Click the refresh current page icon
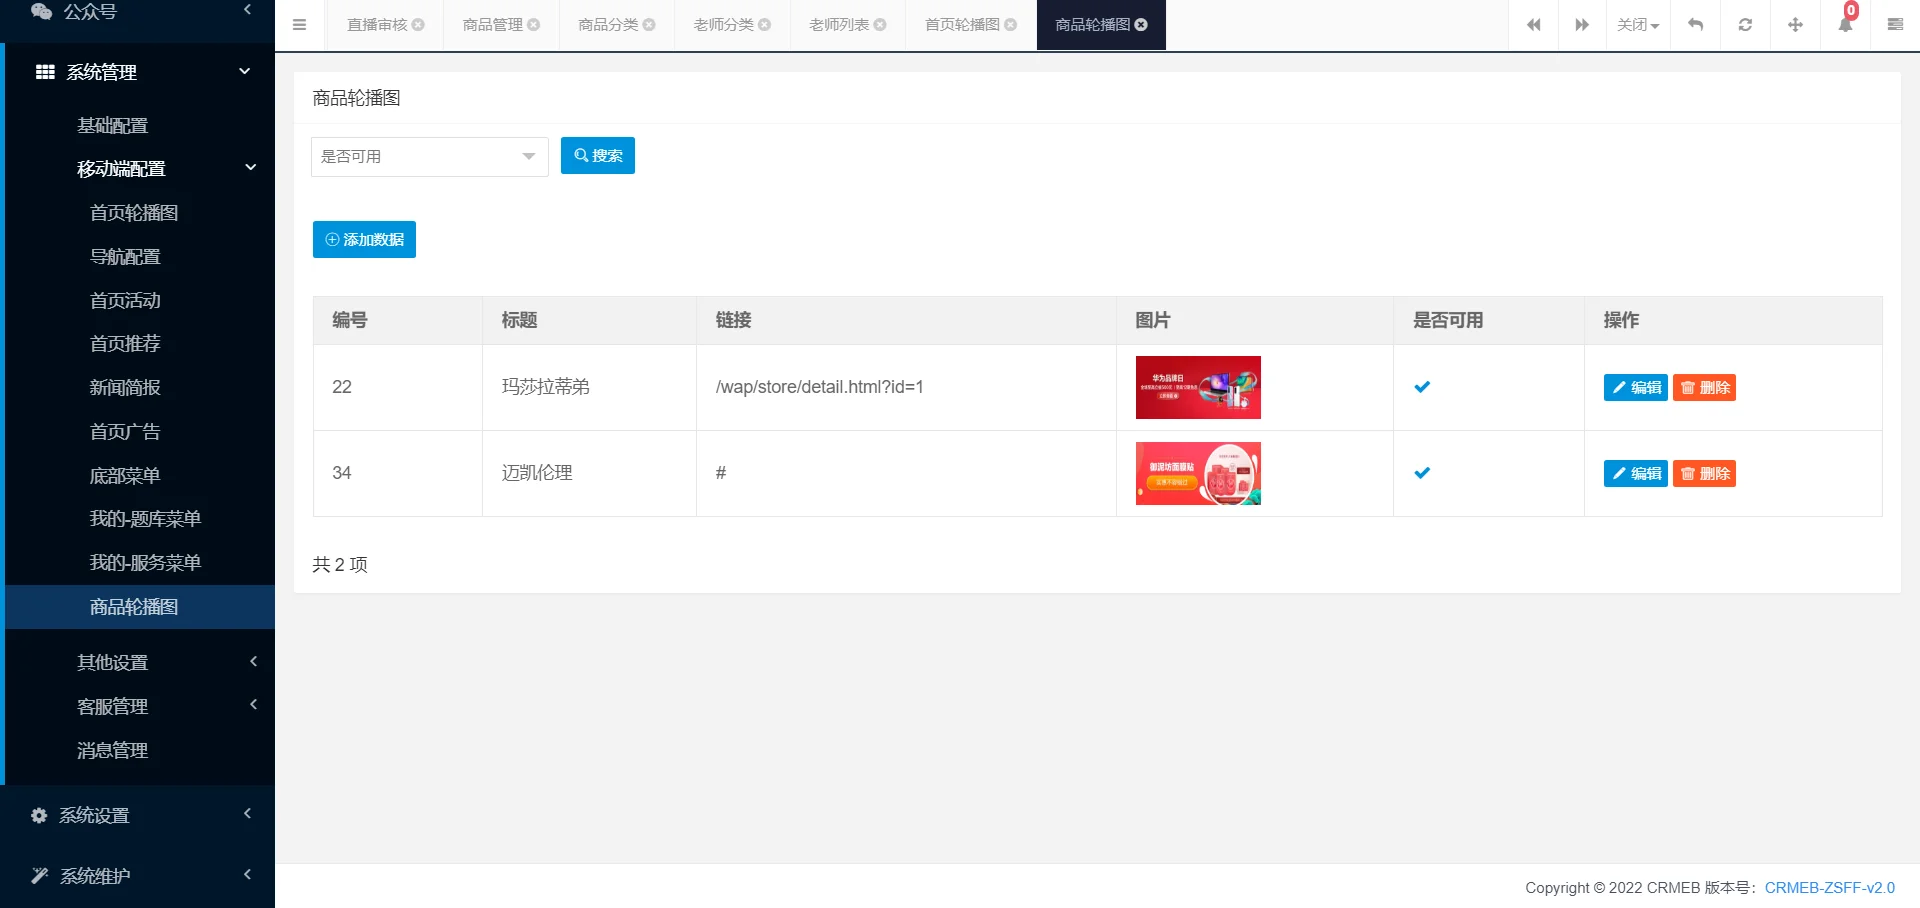Viewport: 1920px width, 908px height. point(1745,24)
